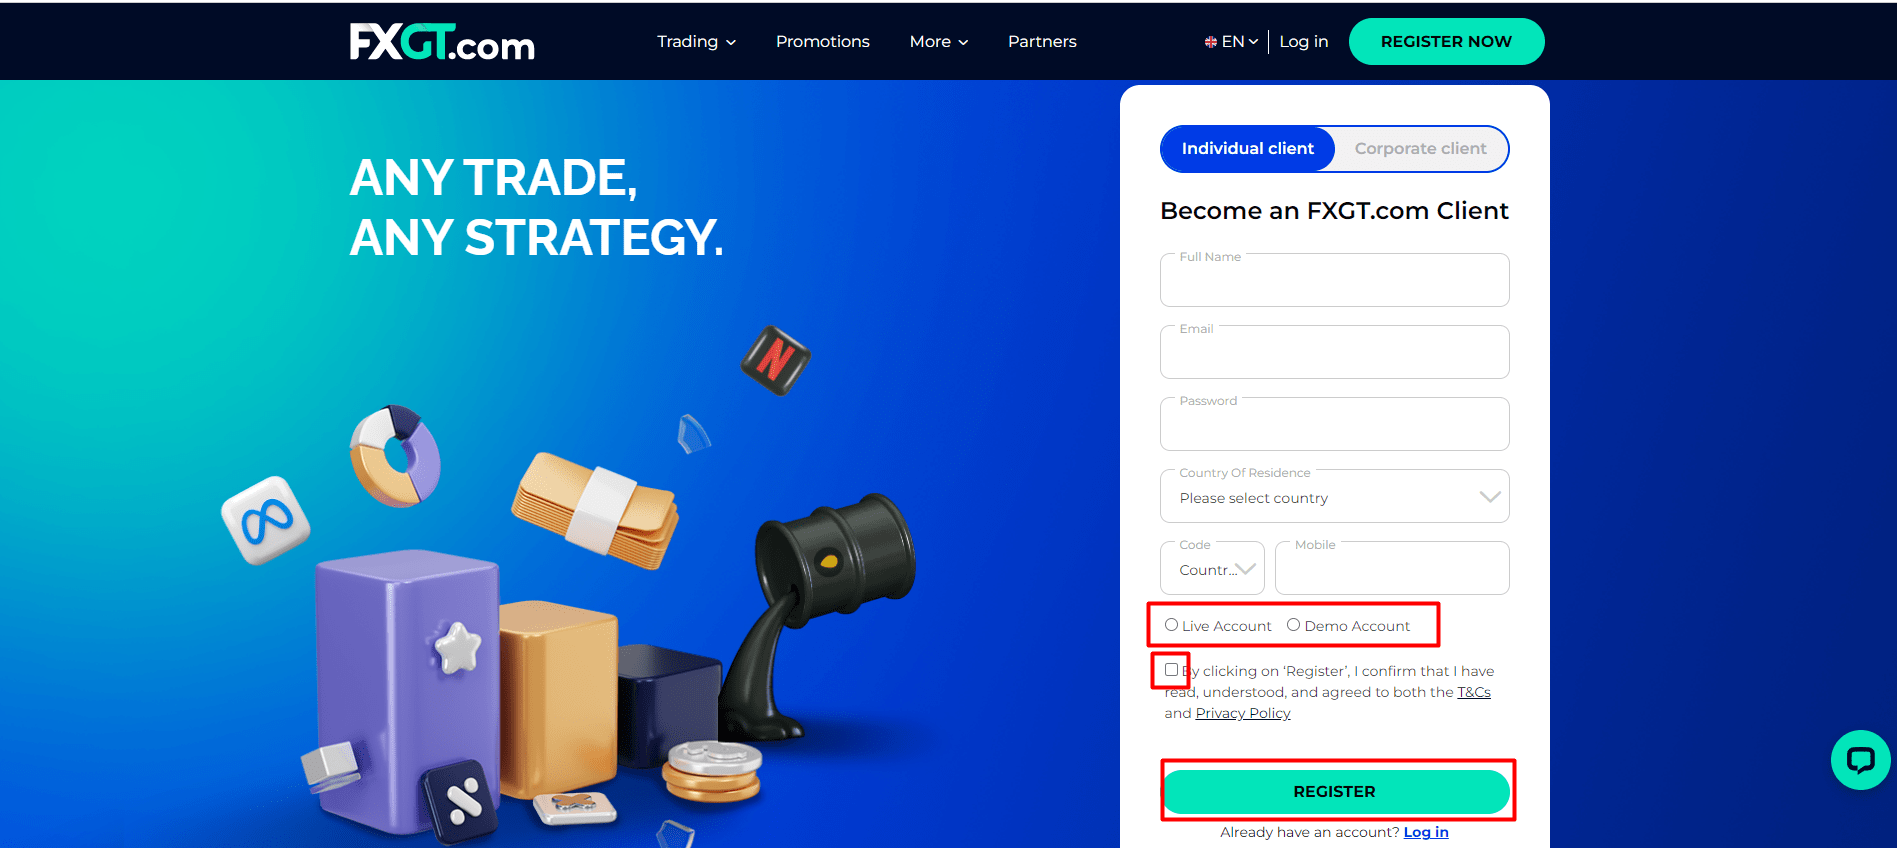1897x848 pixels.
Task: Select the Live Account radio button
Action: tap(1171, 625)
